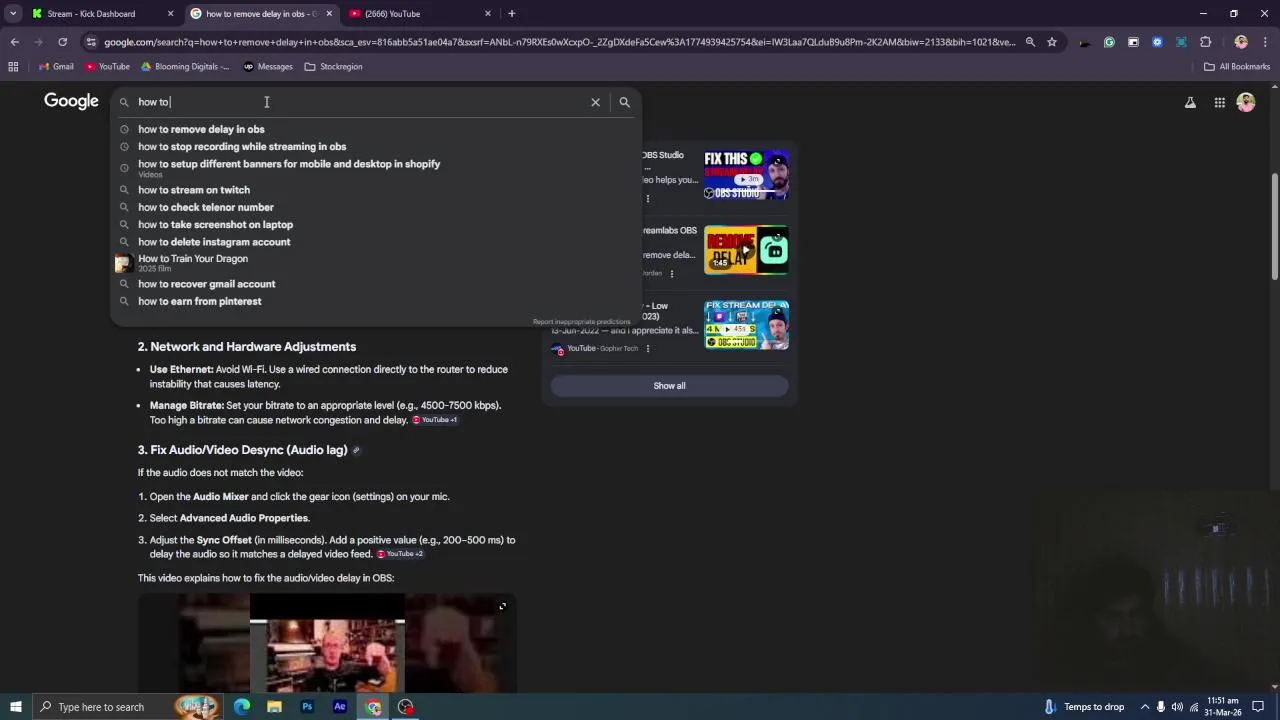
Task: Open the notification center icon
Action: tap(1258, 707)
